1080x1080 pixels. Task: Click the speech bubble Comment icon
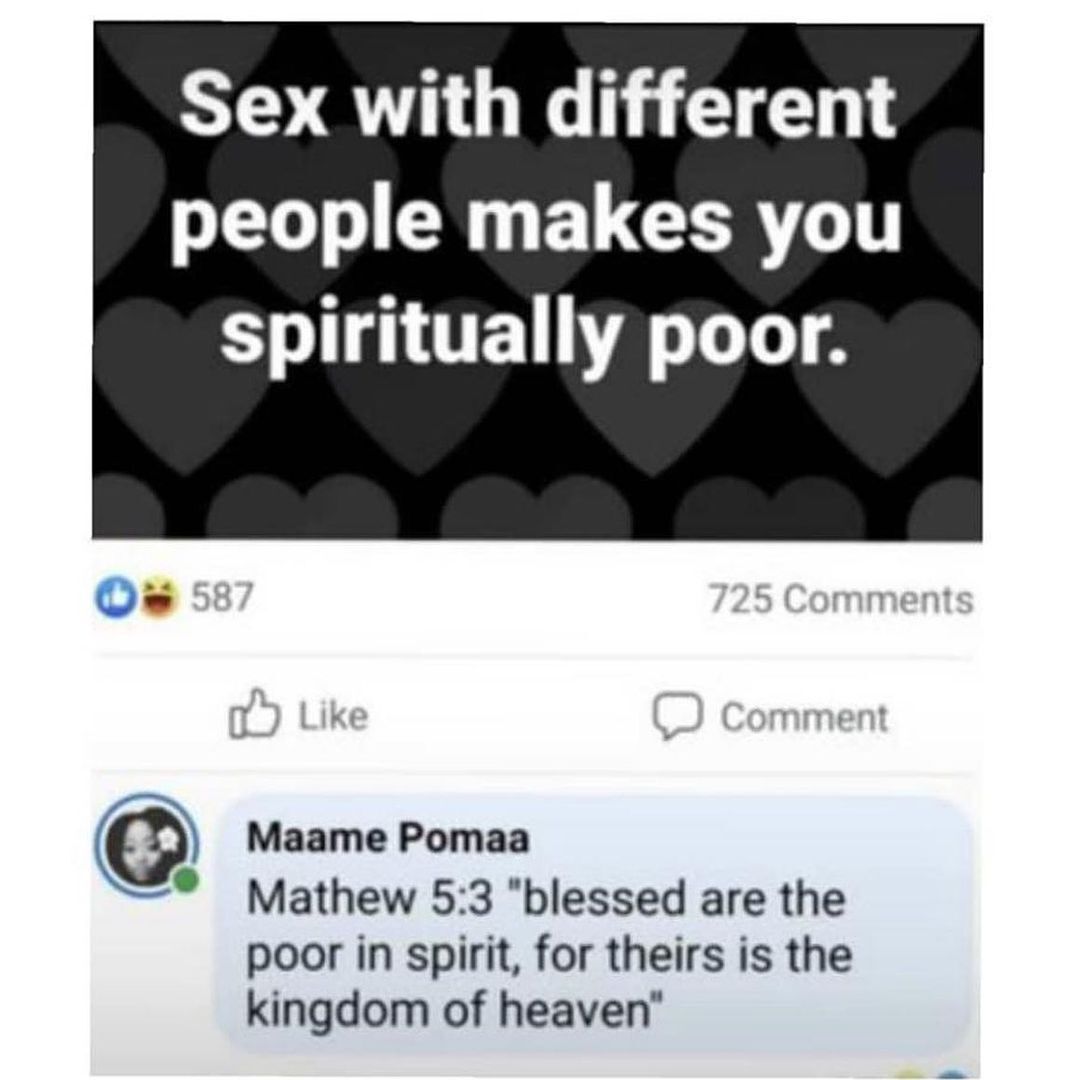point(673,716)
